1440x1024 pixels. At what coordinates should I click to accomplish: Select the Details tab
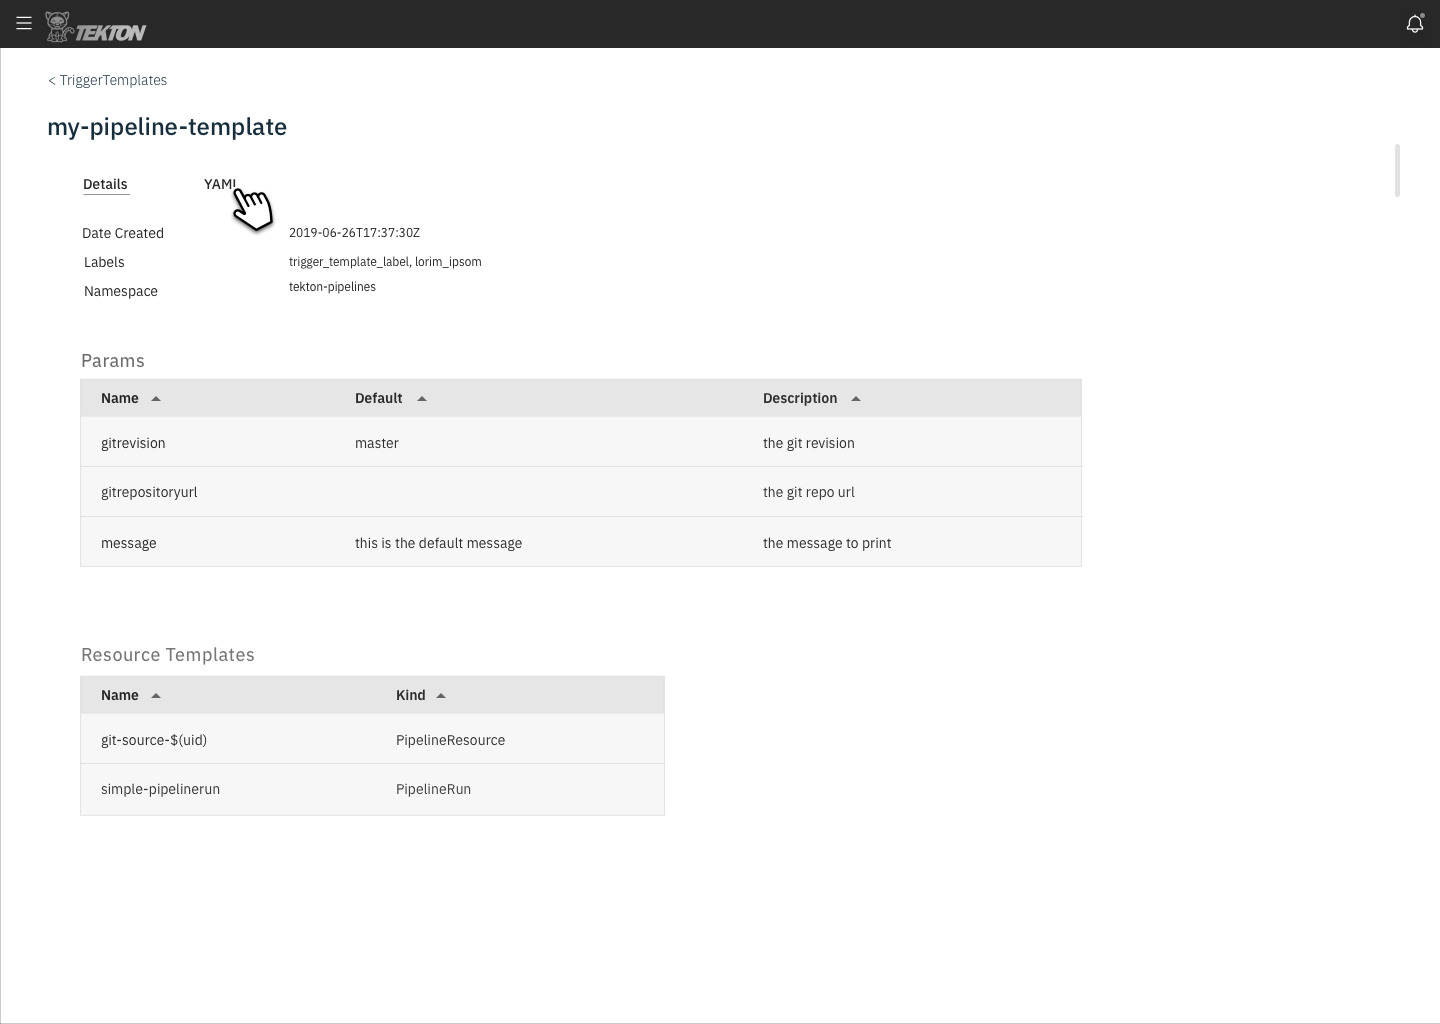[105, 184]
